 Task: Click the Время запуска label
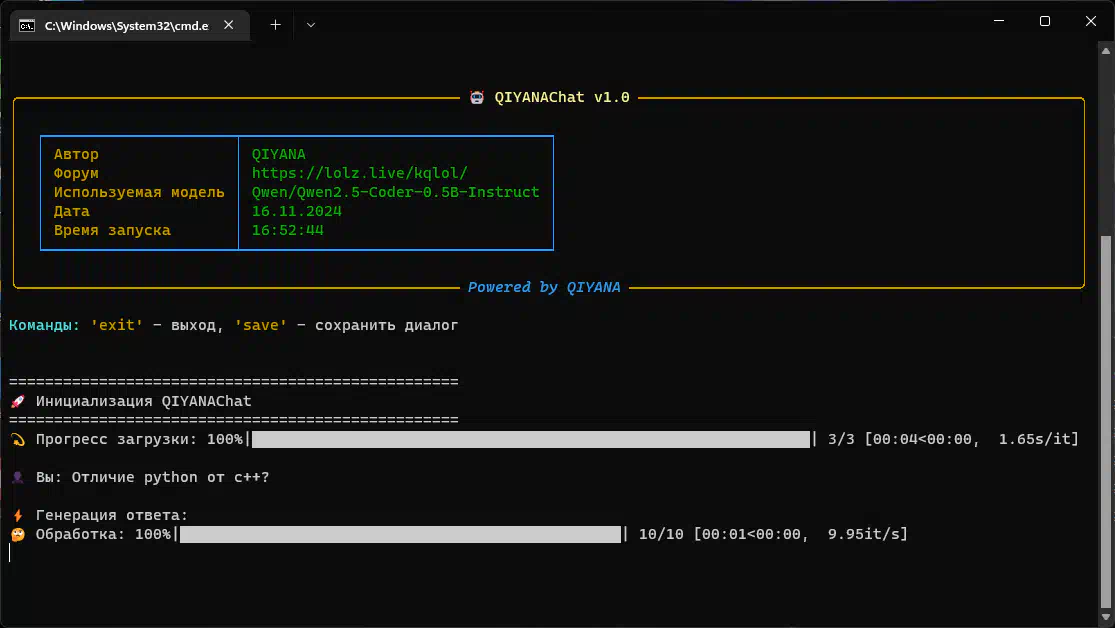point(112,230)
